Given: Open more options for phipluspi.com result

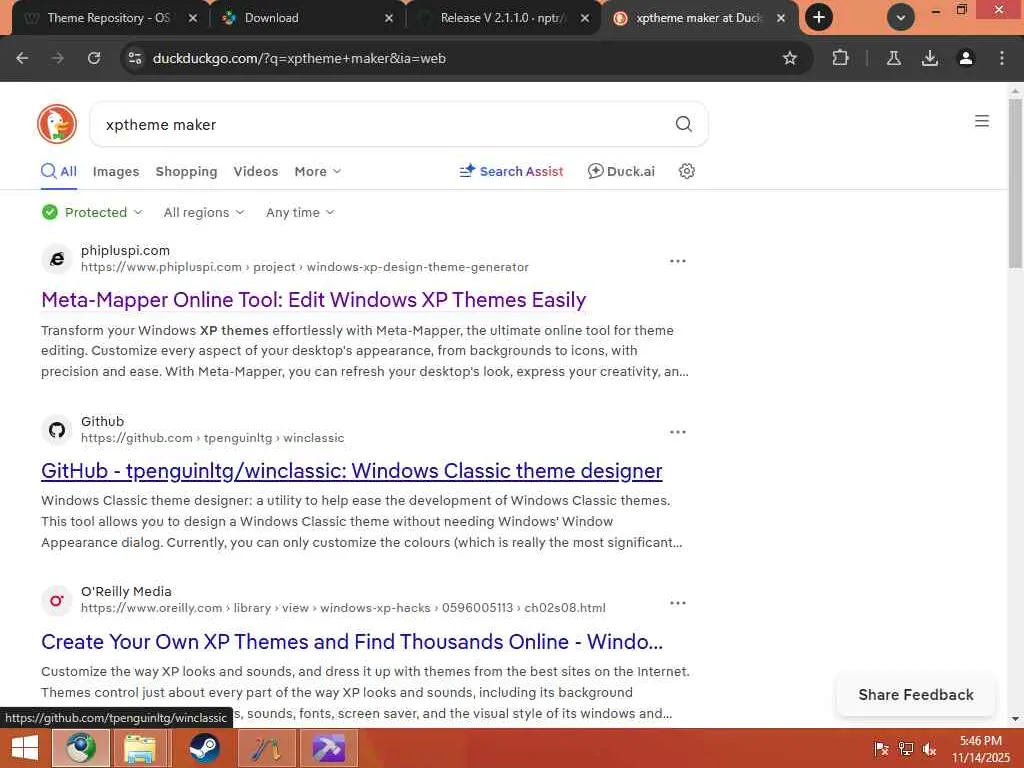Looking at the screenshot, I should tap(678, 261).
